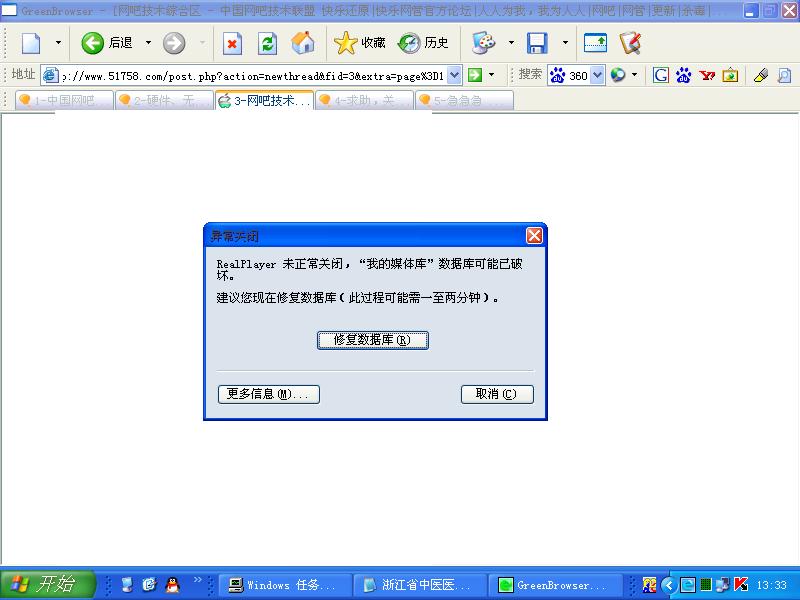Click the show desktop quick launch icon
Screen dimensions: 800x600
click(127, 585)
